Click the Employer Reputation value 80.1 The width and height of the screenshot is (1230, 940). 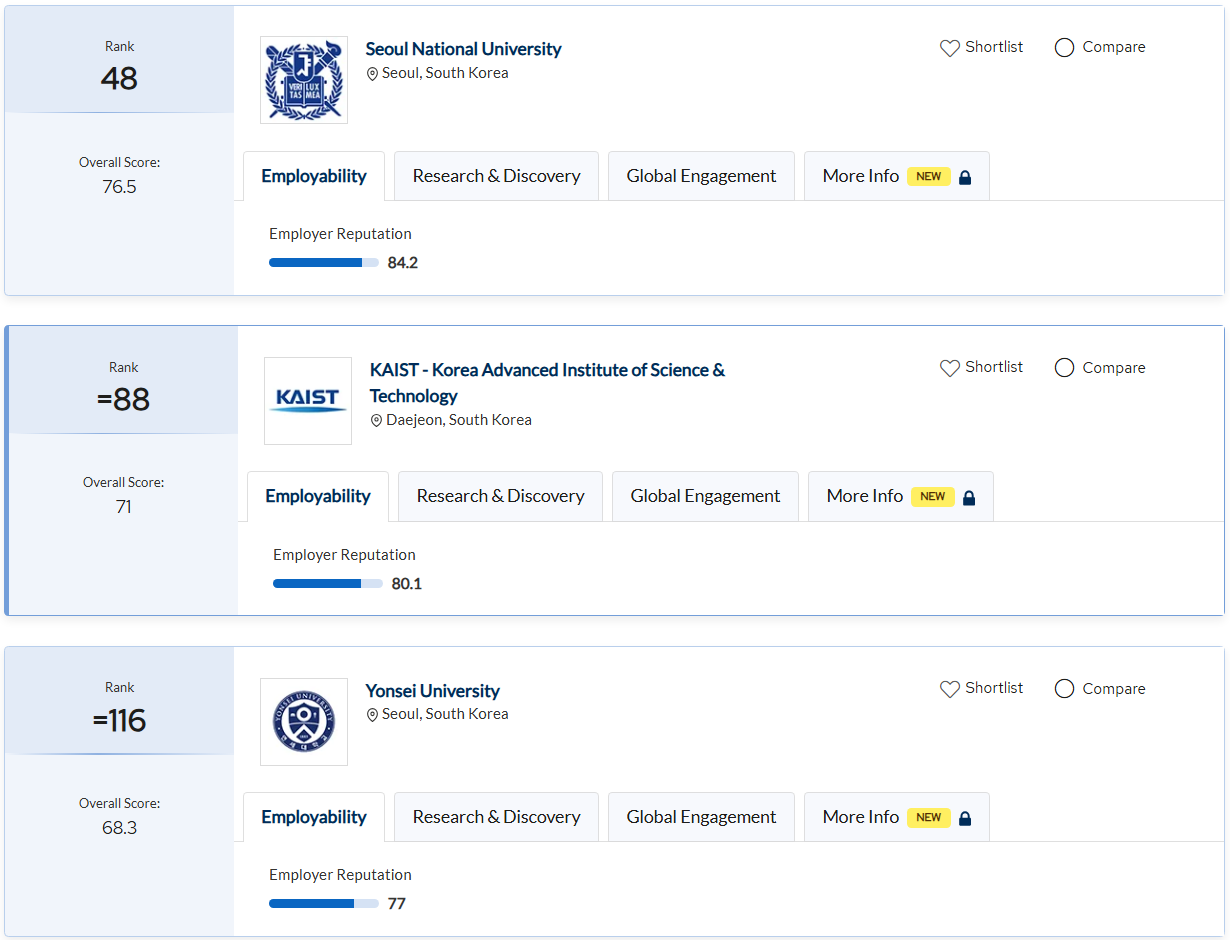[x=407, y=584]
